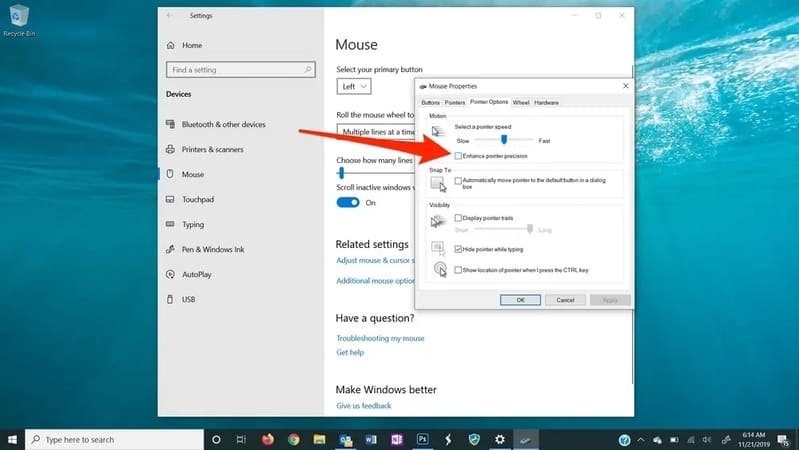This screenshot has height=450, width=799.
Task: Expand the Multiple lines at a time dropdown
Action: click(x=377, y=131)
